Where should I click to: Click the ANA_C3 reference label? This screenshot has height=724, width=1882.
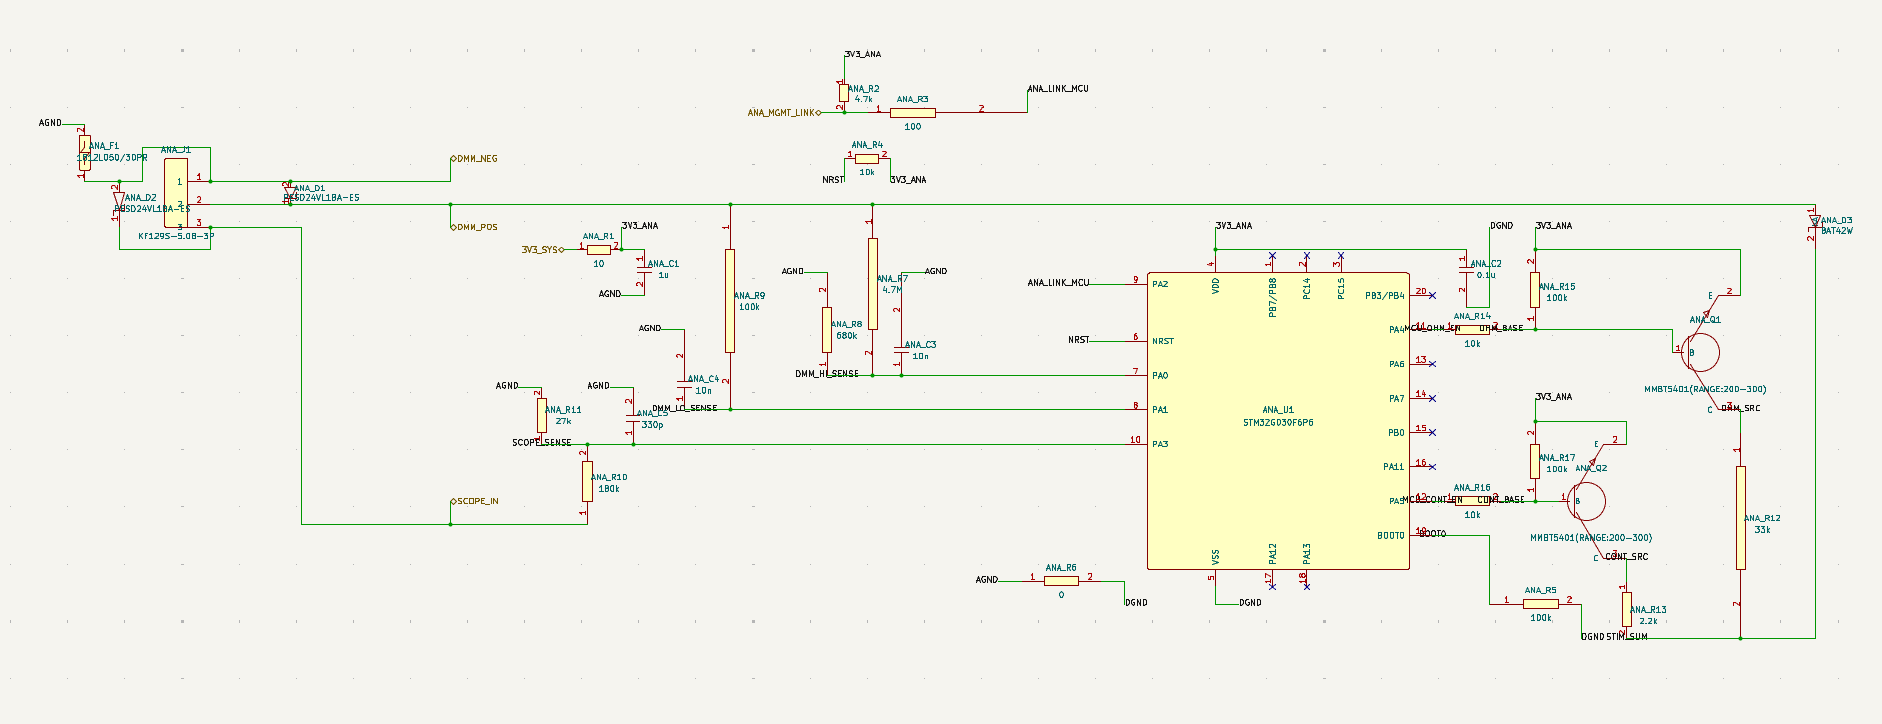(920, 345)
